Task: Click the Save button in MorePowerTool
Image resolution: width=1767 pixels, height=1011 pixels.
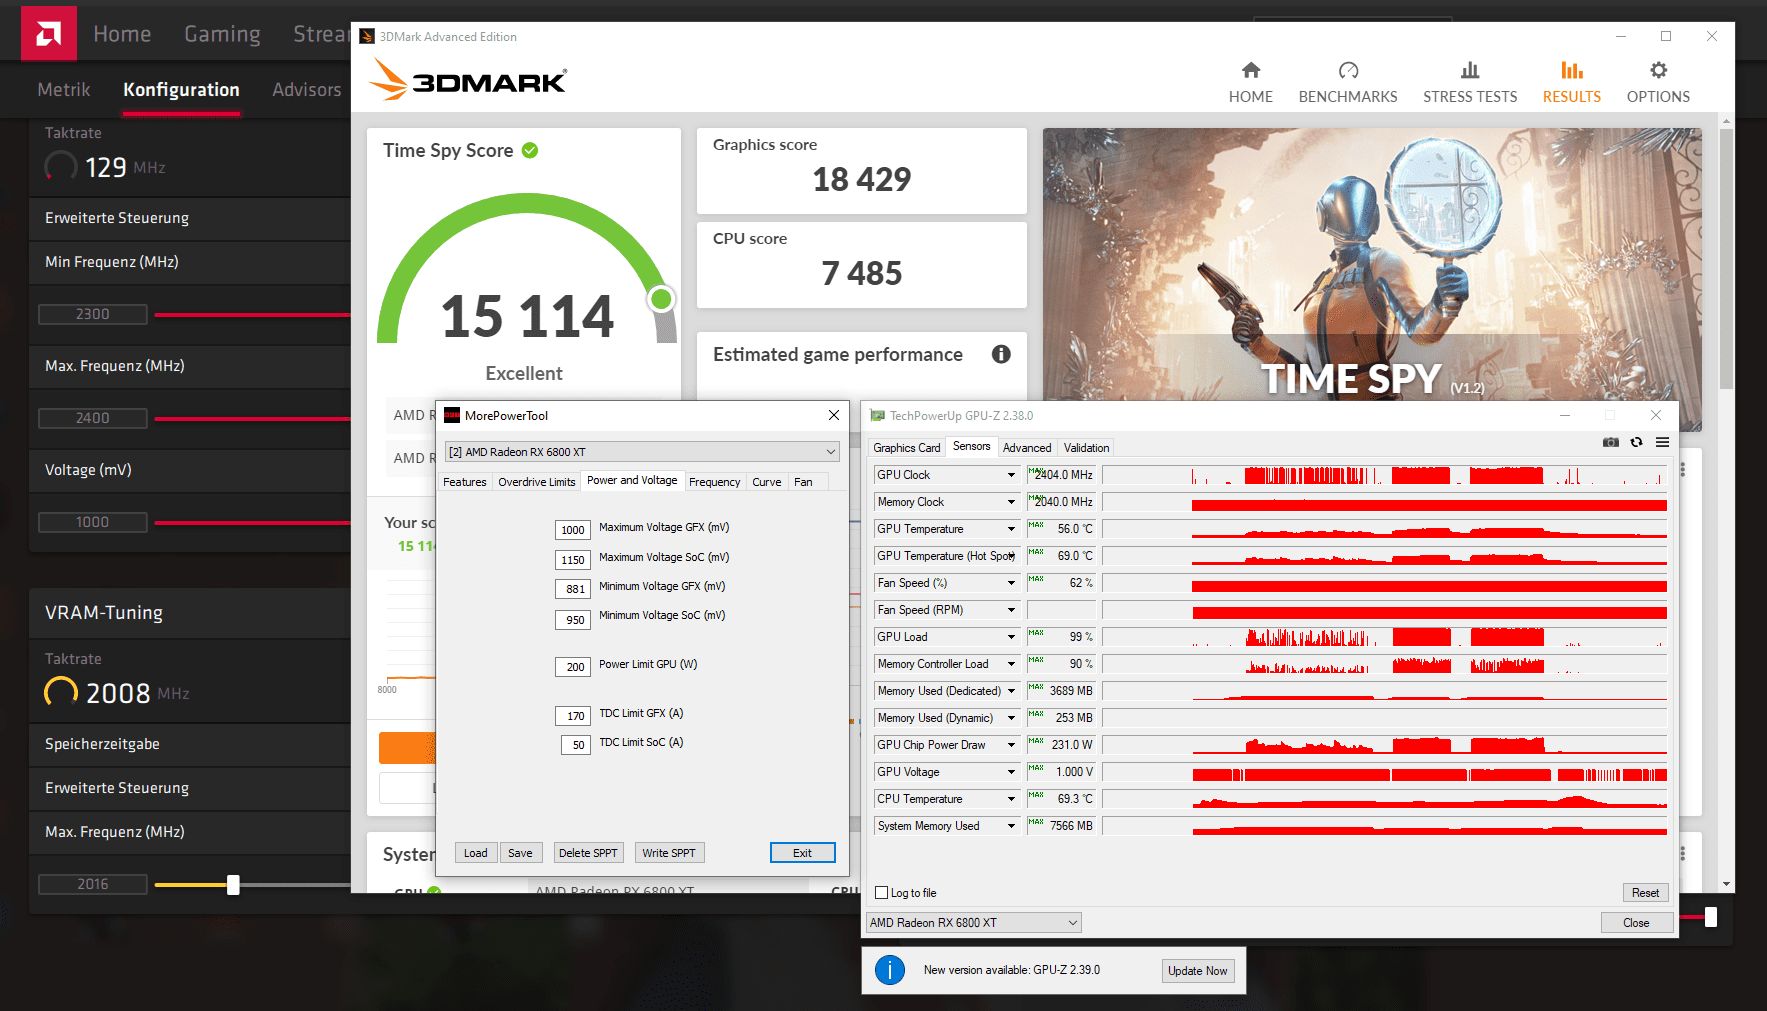Action: [x=520, y=853]
